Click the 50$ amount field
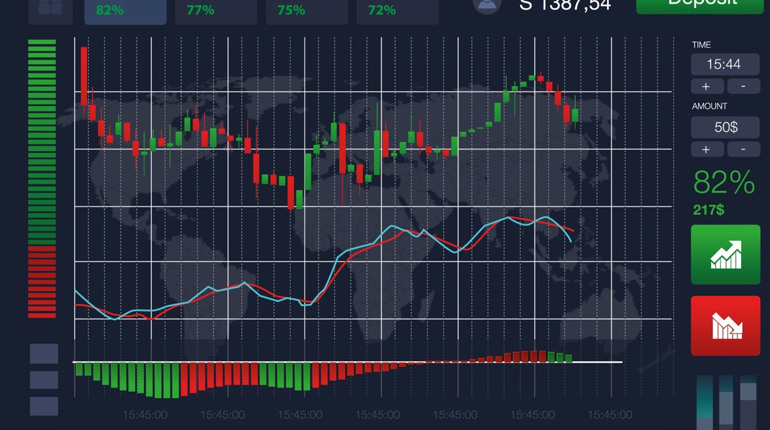The width and height of the screenshot is (770, 430). click(725, 128)
